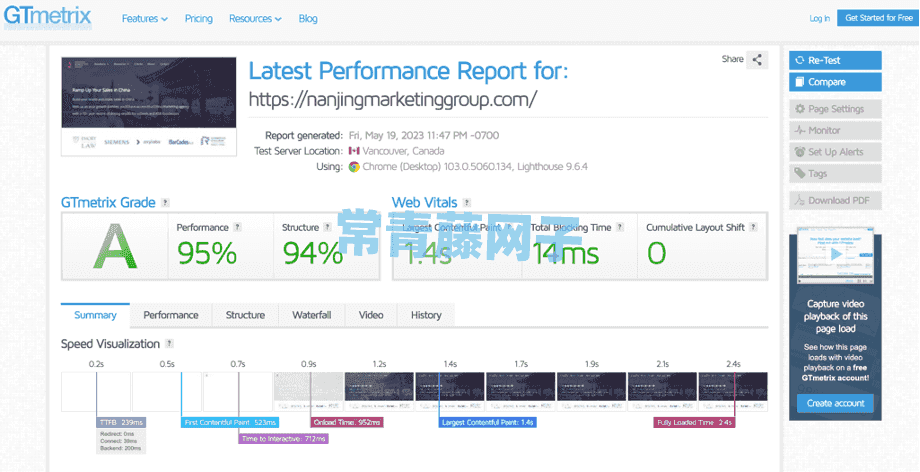Click help icon next to GTmetrix Grade
This screenshot has height=472, width=920.
point(165,203)
